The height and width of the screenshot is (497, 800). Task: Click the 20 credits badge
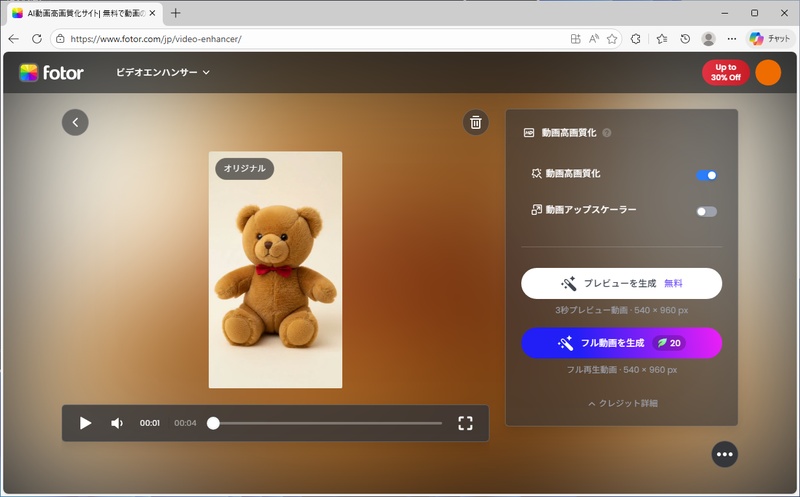click(x=669, y=343)
